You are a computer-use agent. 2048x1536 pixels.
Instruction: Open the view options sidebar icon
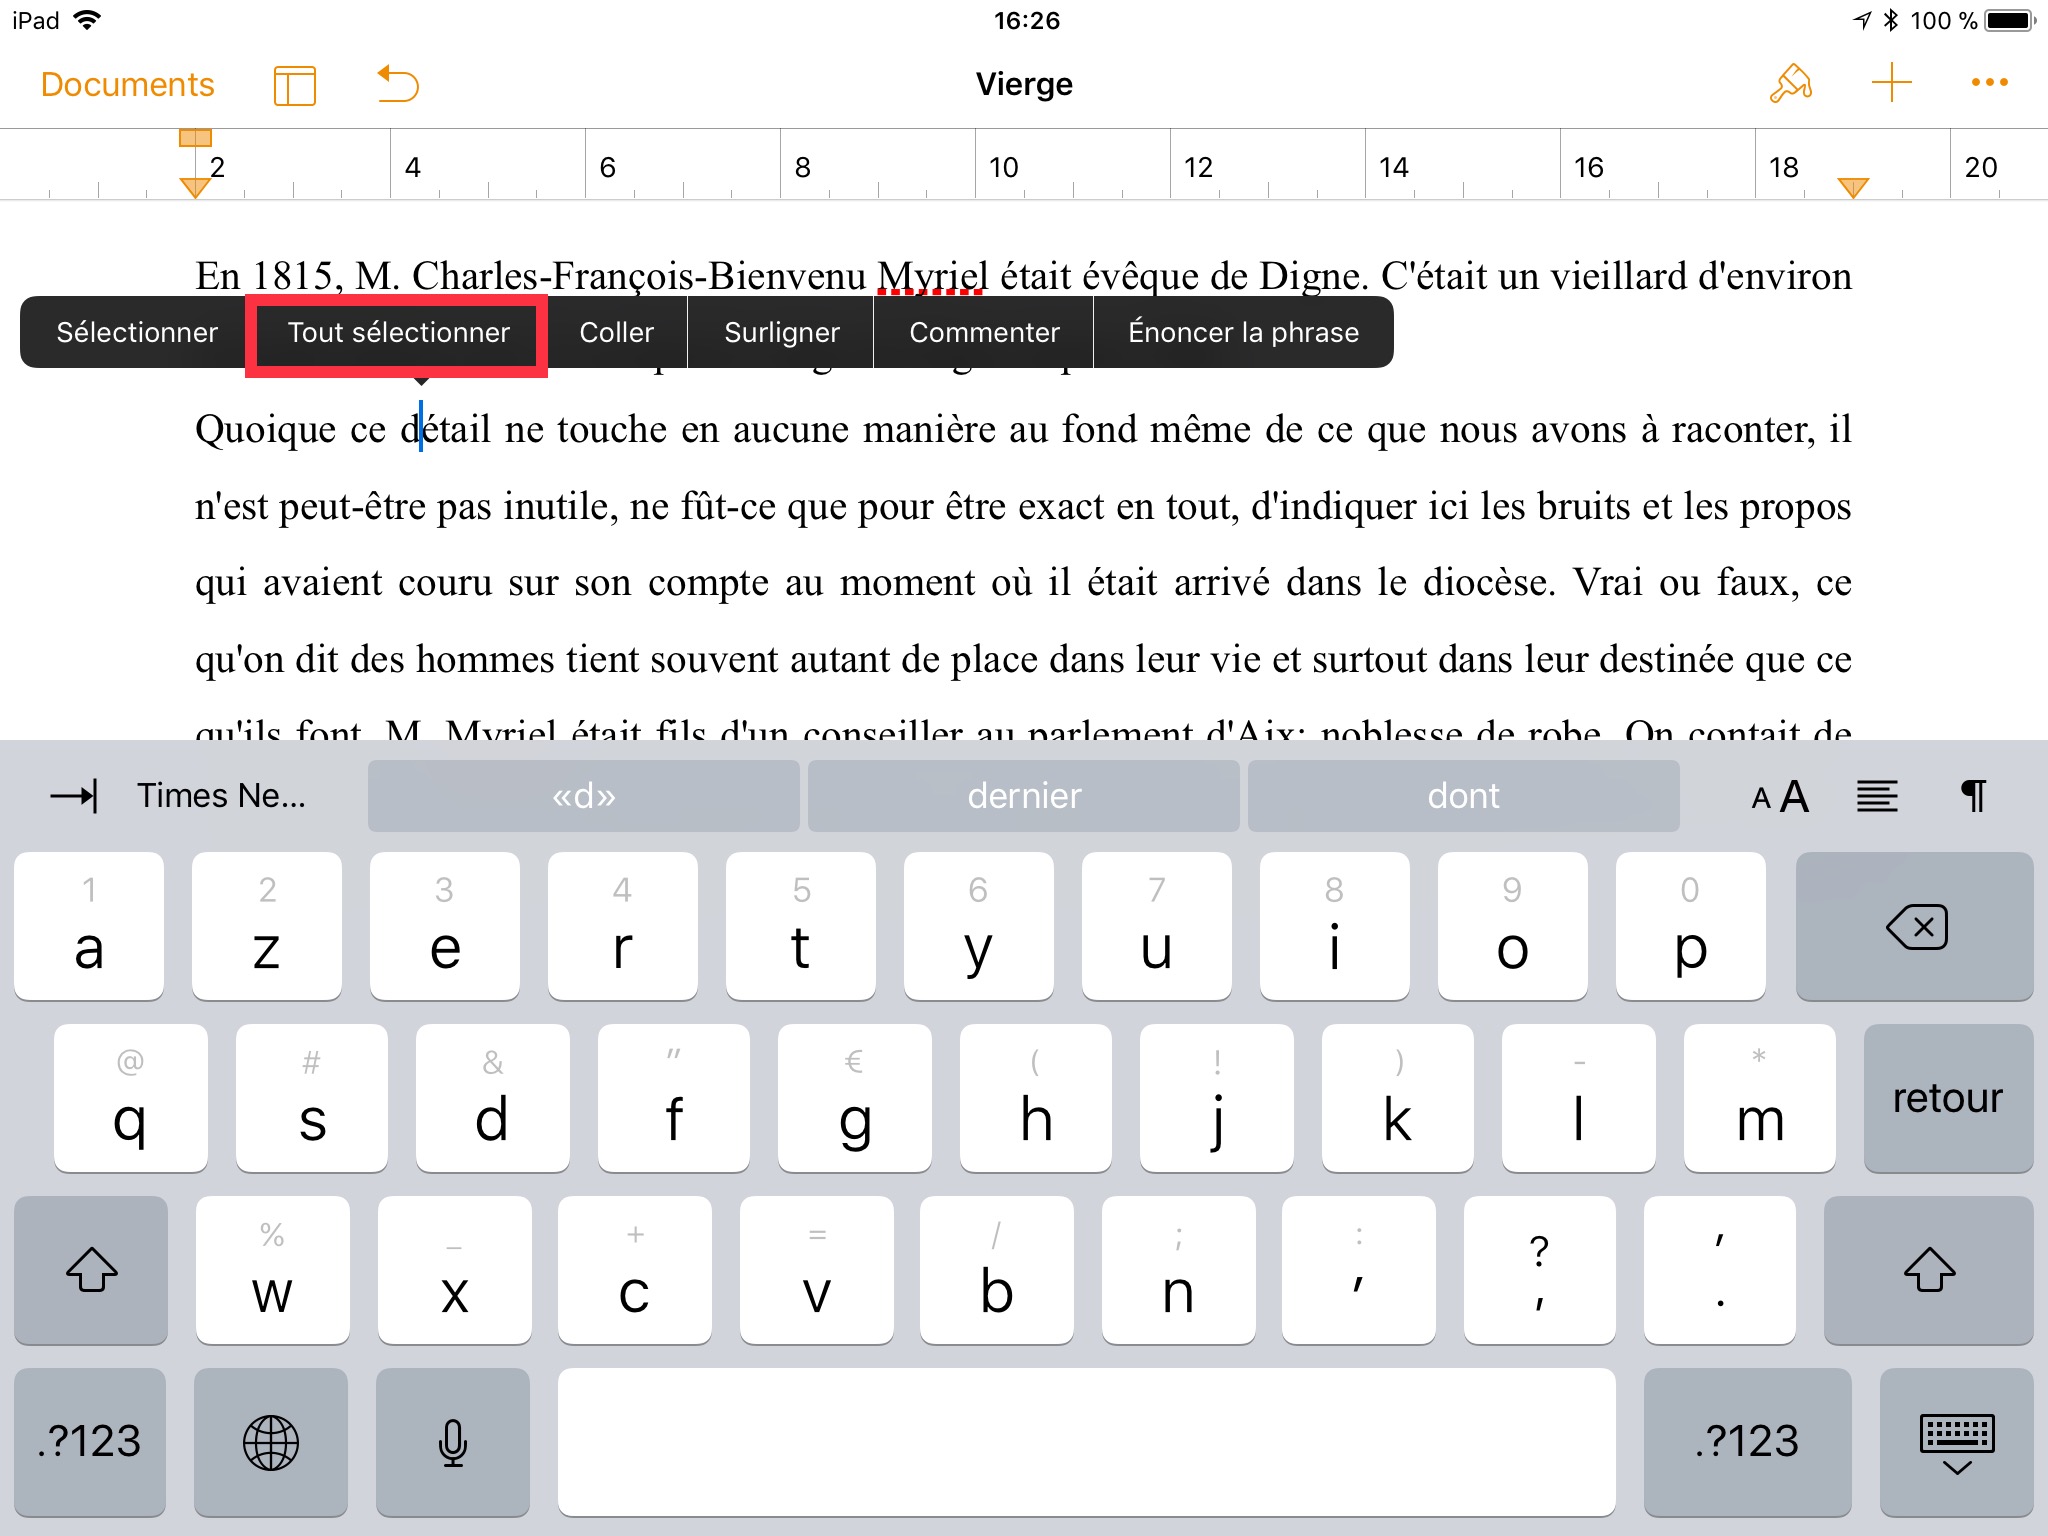click(x=294, y=85)
